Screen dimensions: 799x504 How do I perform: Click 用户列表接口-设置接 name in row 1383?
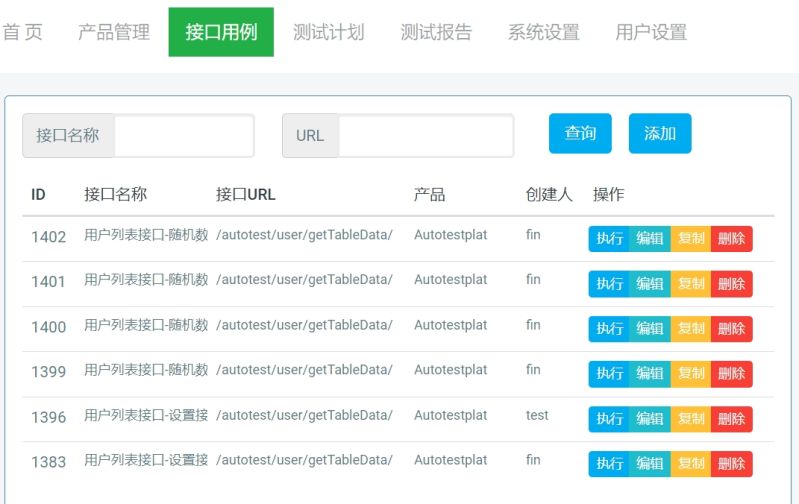[146, 460]
